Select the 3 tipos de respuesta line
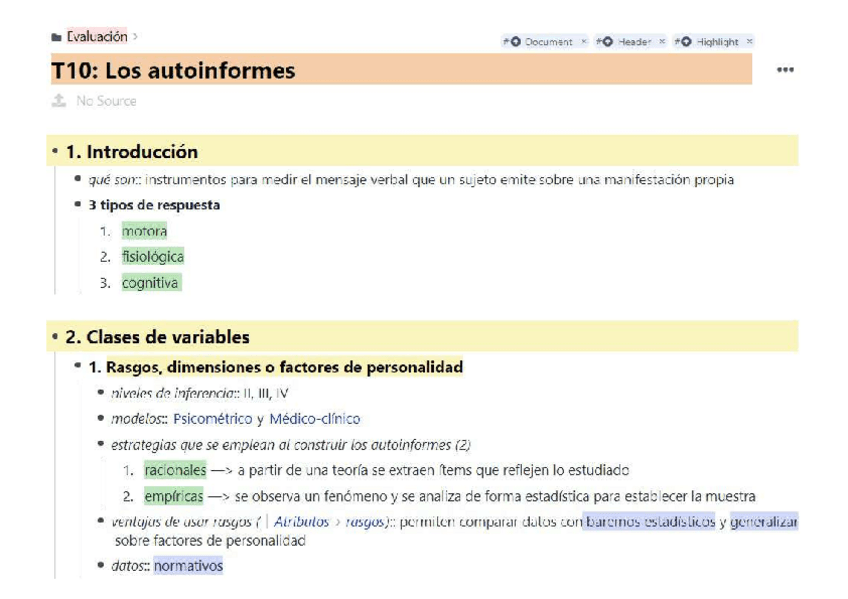Viewport: 848px width, 599px height. [x=154, y=205]
